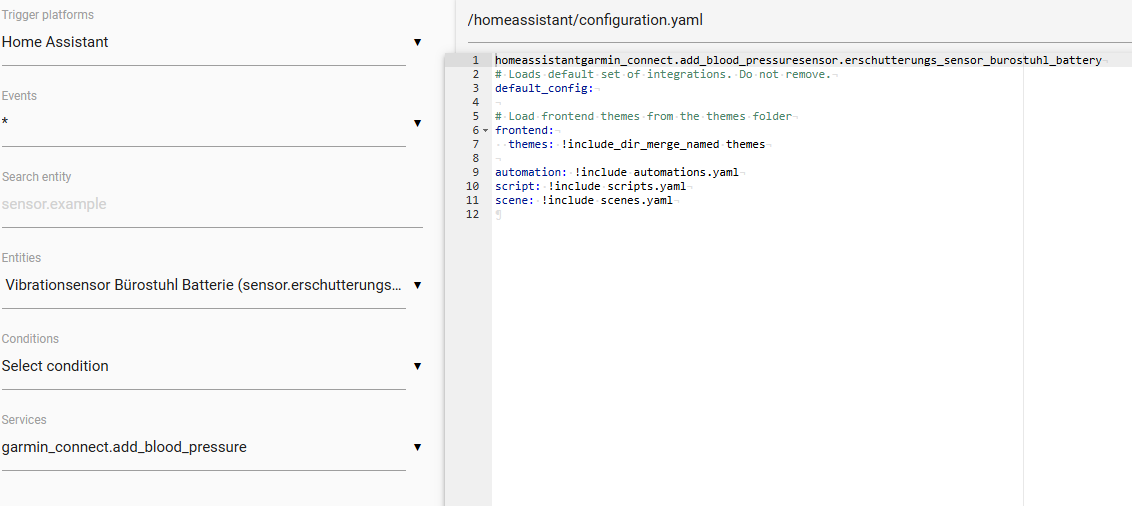Click the garmin_connect.add_blood_pressure service value
The image size is (1132, 506).
click(124, 448)
